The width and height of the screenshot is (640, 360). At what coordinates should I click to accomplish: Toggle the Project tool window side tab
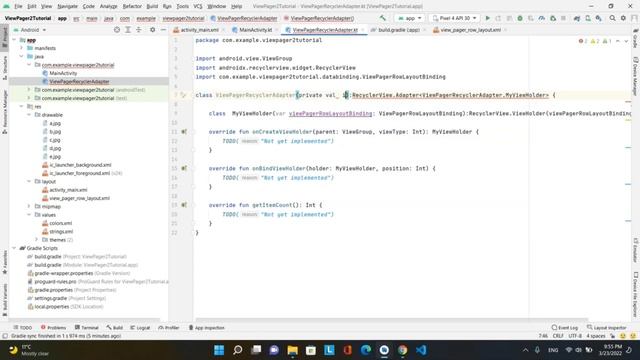click(4, 37)
